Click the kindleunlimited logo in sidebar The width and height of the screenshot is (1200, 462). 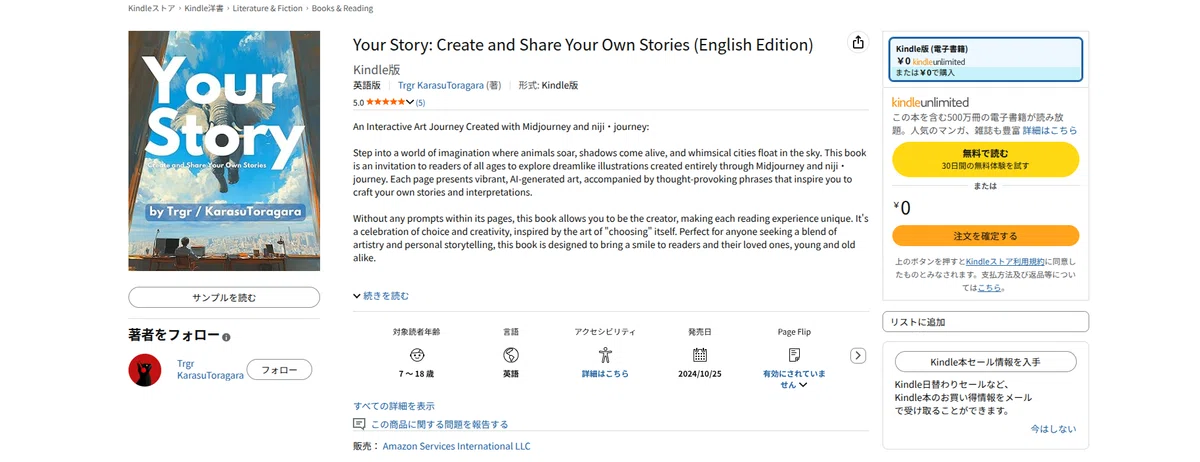(930, 102)
